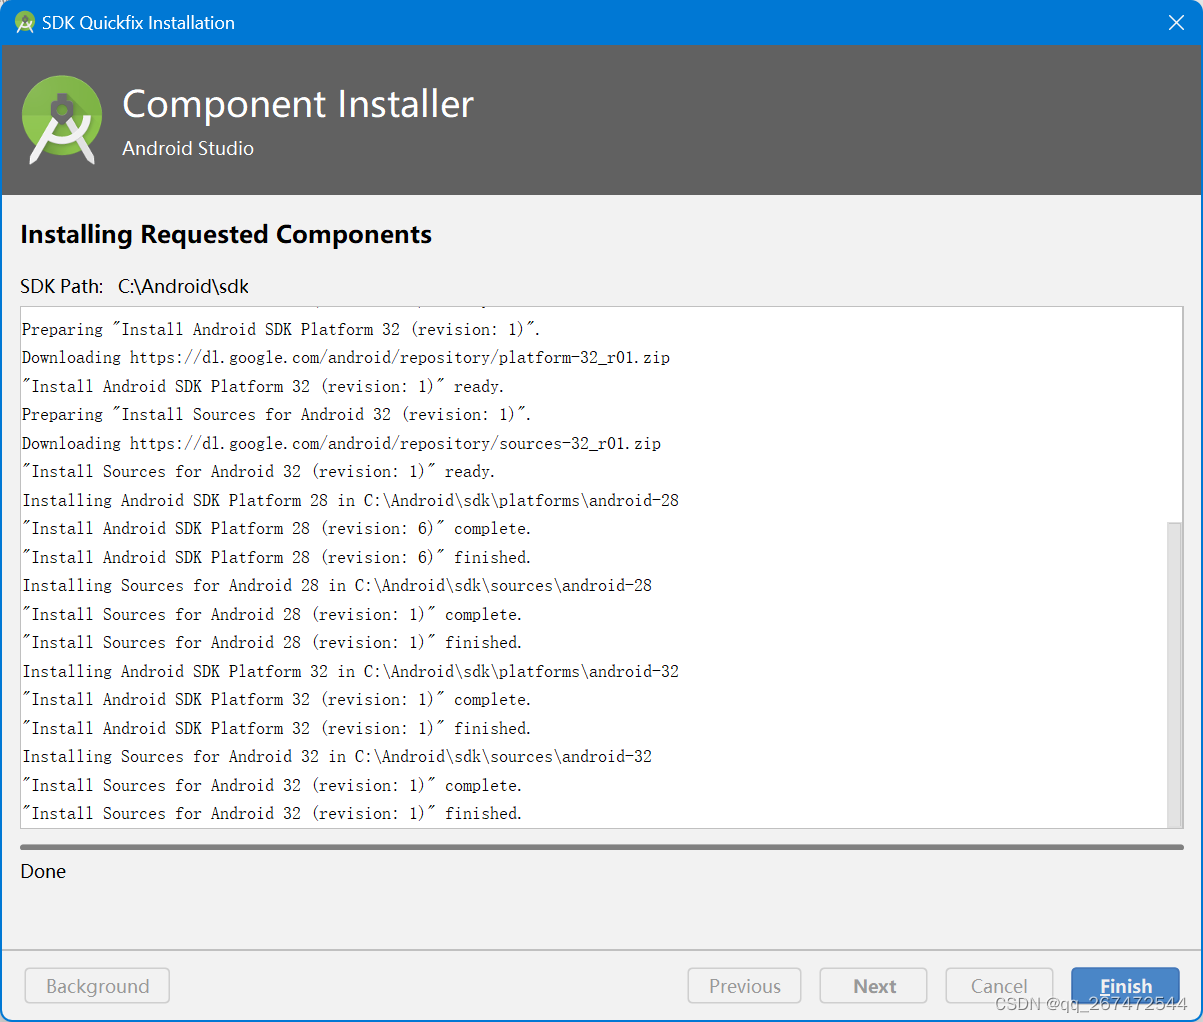1203x1022 pixels.
Task: Click the small Android Studio title bar icon
Action: click(x=25, y=22)
